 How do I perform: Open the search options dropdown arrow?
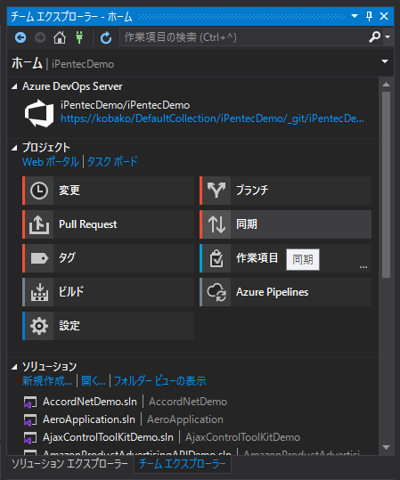[x=387, y=37]
